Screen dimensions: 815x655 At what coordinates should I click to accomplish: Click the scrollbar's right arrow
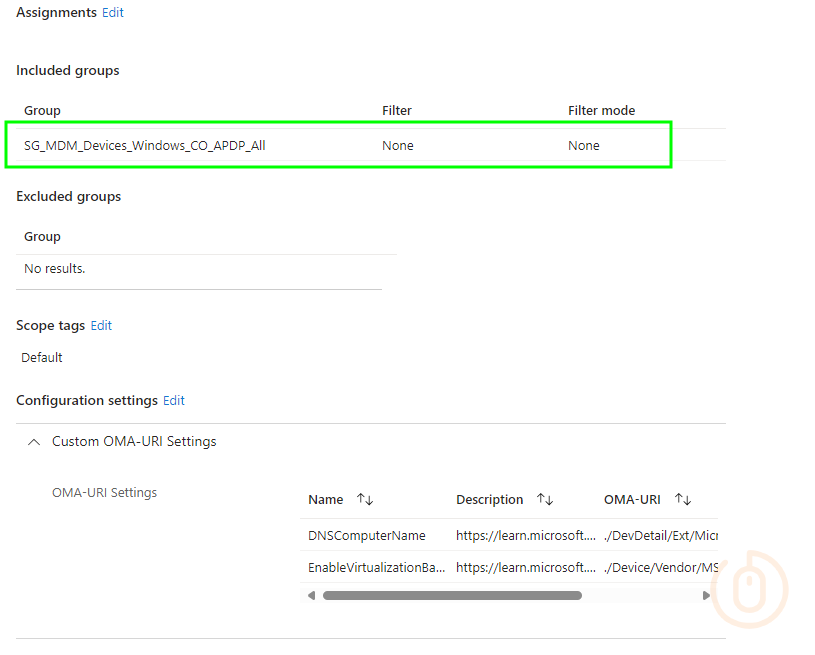706,595
